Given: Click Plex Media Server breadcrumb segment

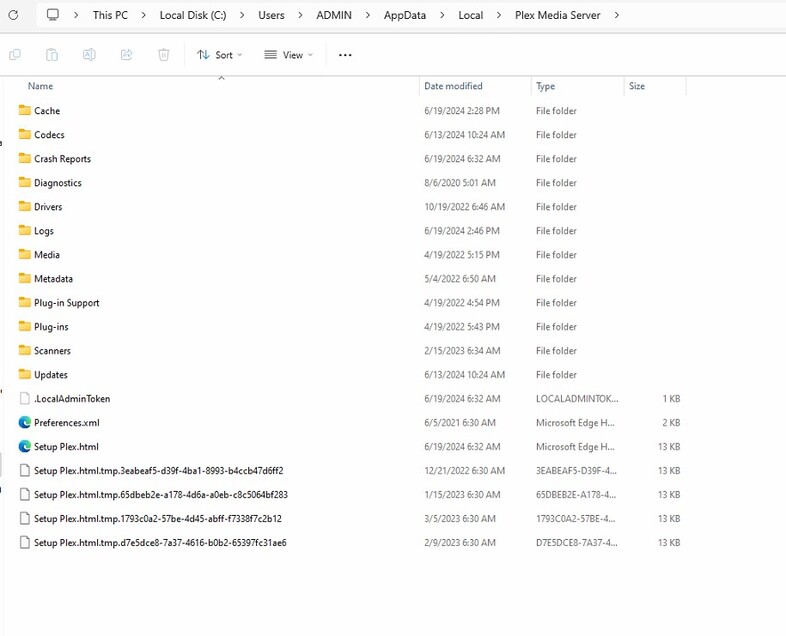Looking at the screenshot, I should [x=557, y=15].
